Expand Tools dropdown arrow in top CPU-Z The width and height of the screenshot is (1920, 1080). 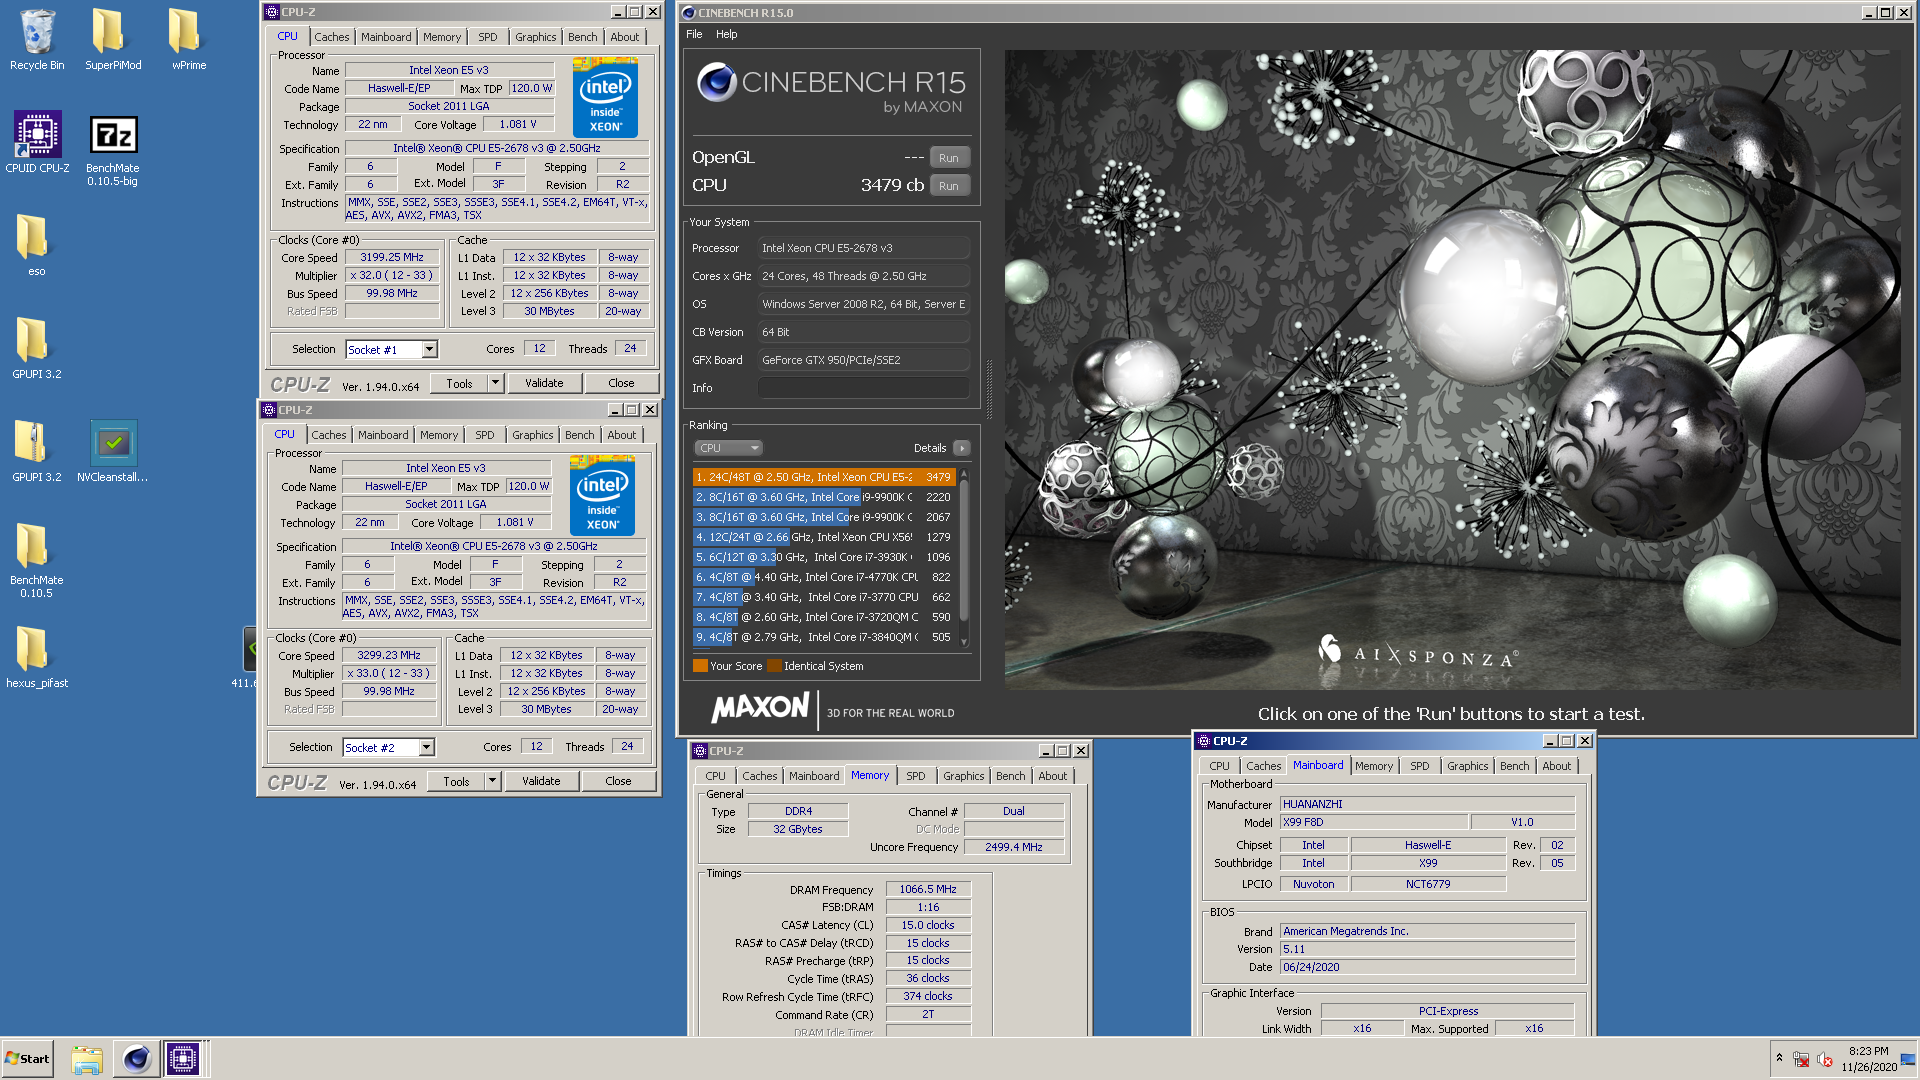[495, 383]
